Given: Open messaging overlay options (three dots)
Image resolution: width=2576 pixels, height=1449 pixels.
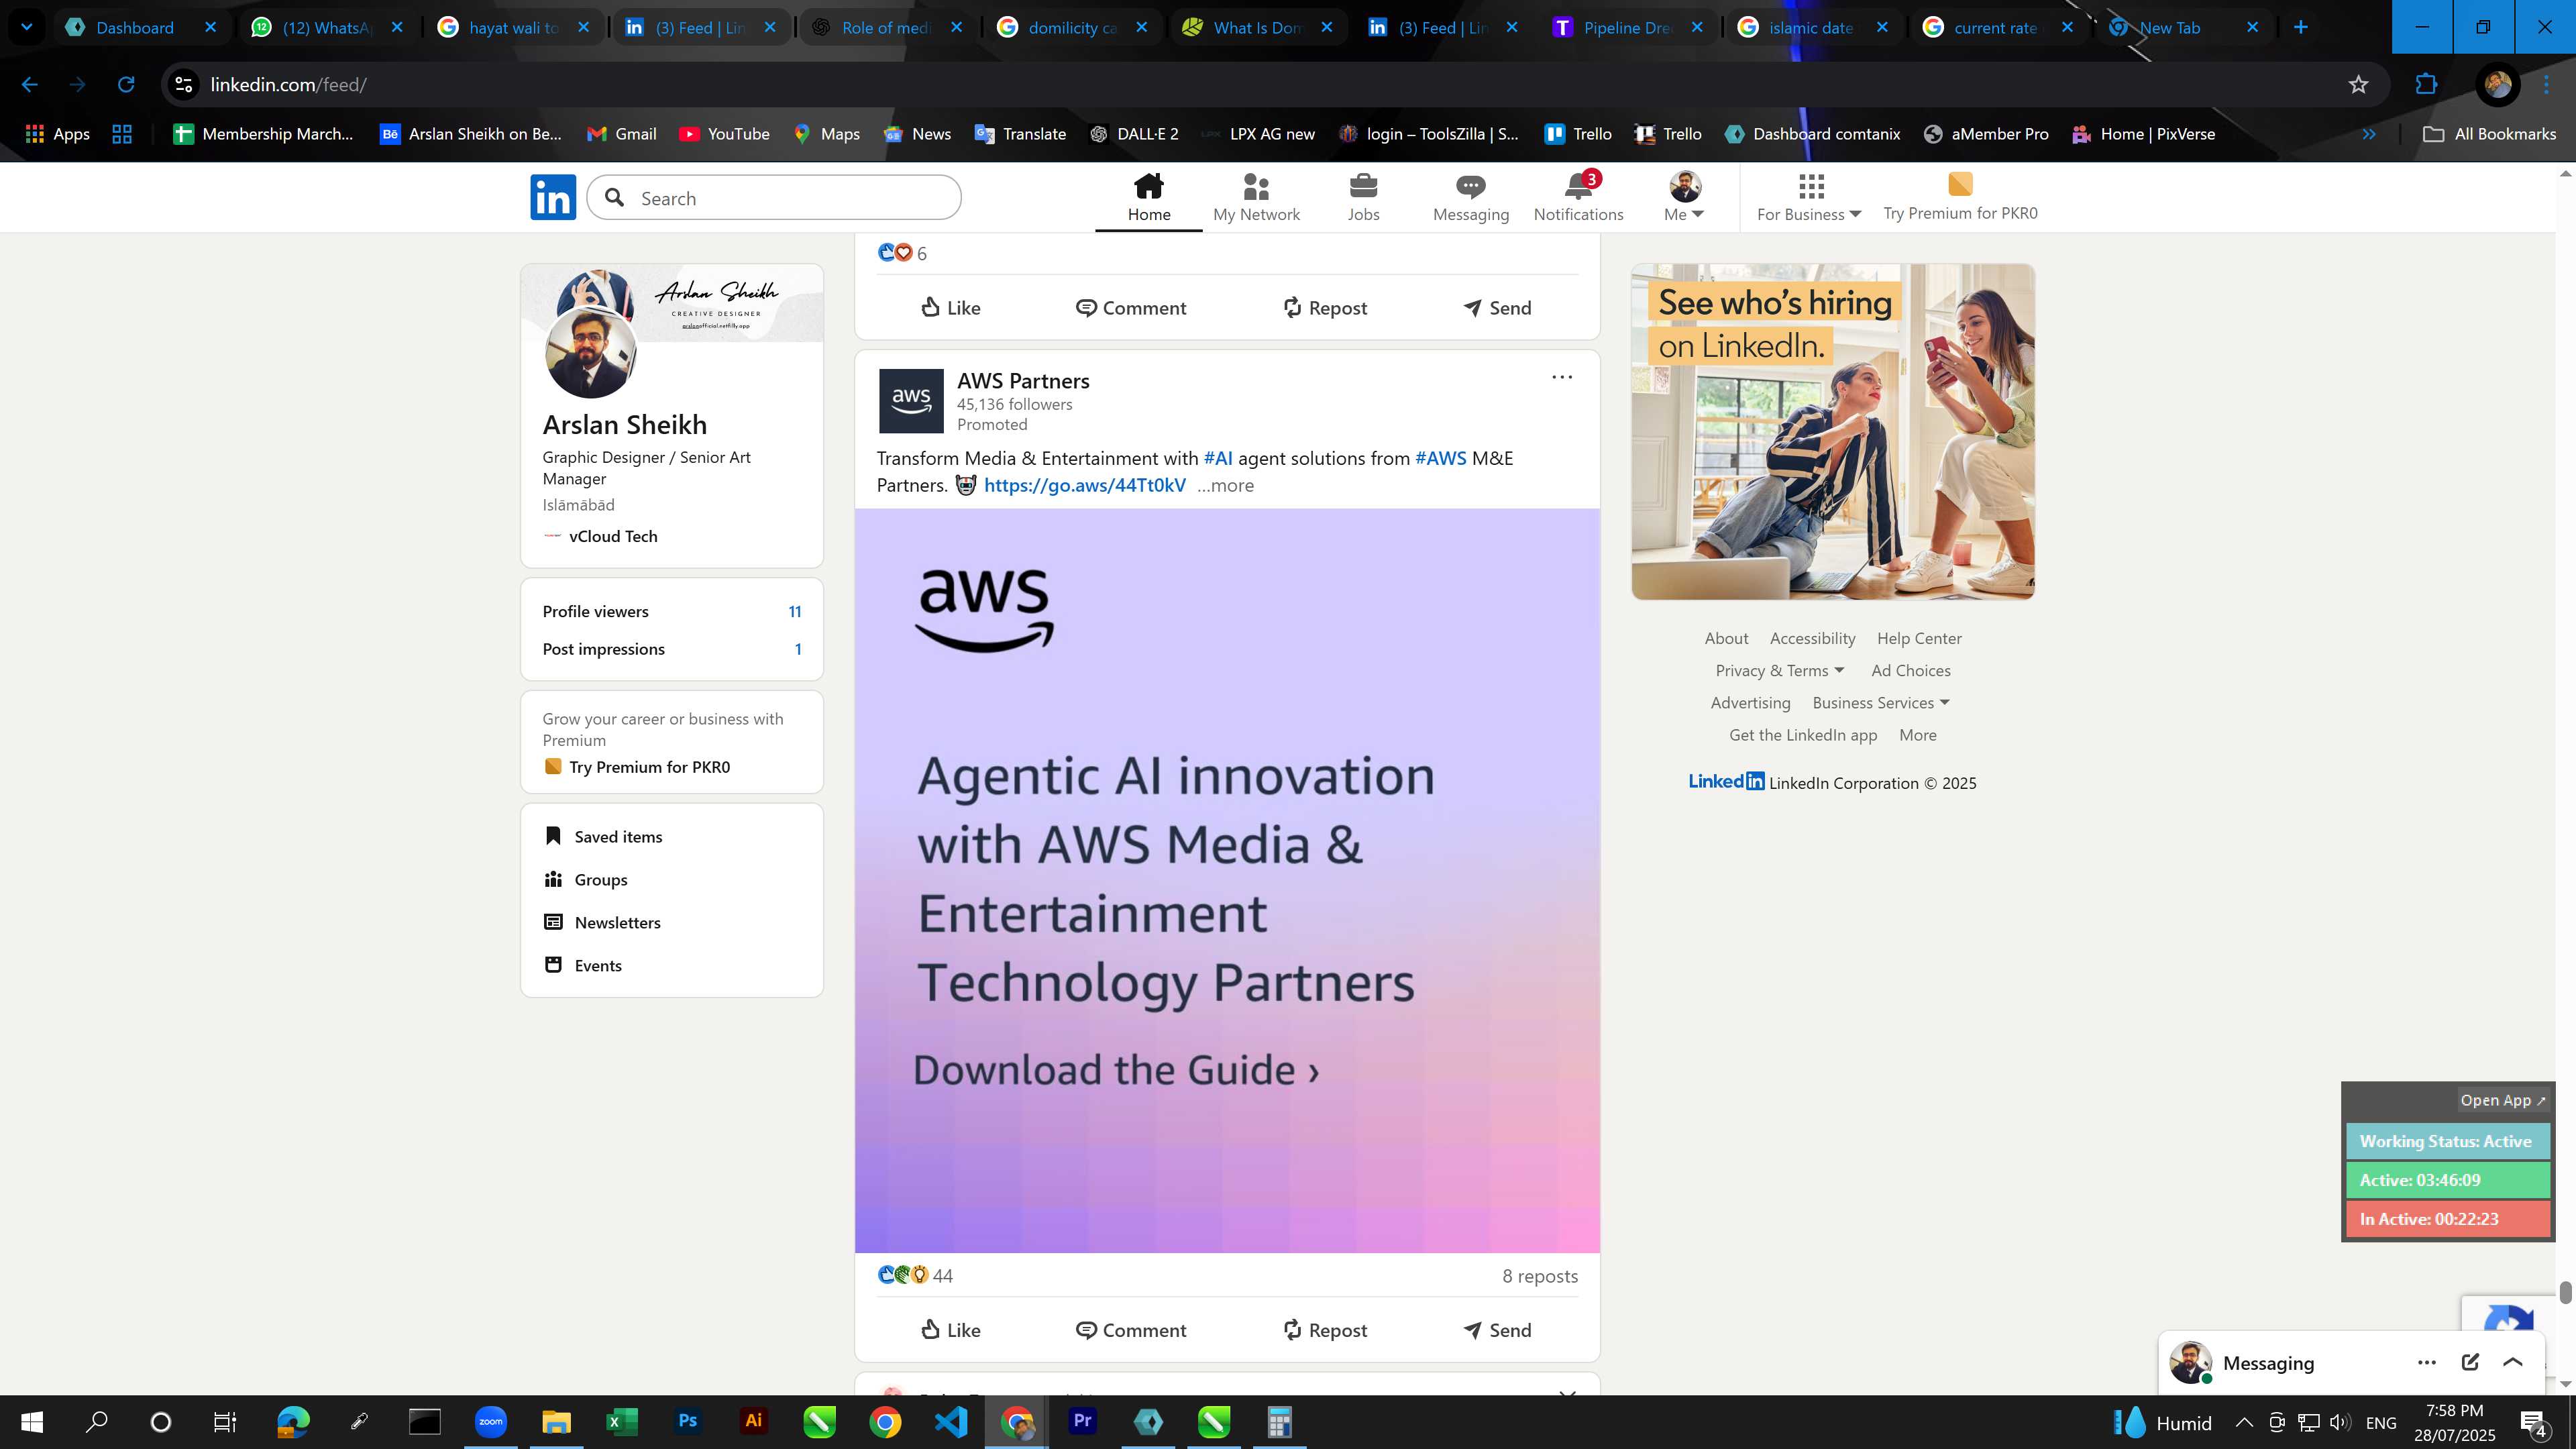Looking at the screenshot, I should tap(2427, 1363).
